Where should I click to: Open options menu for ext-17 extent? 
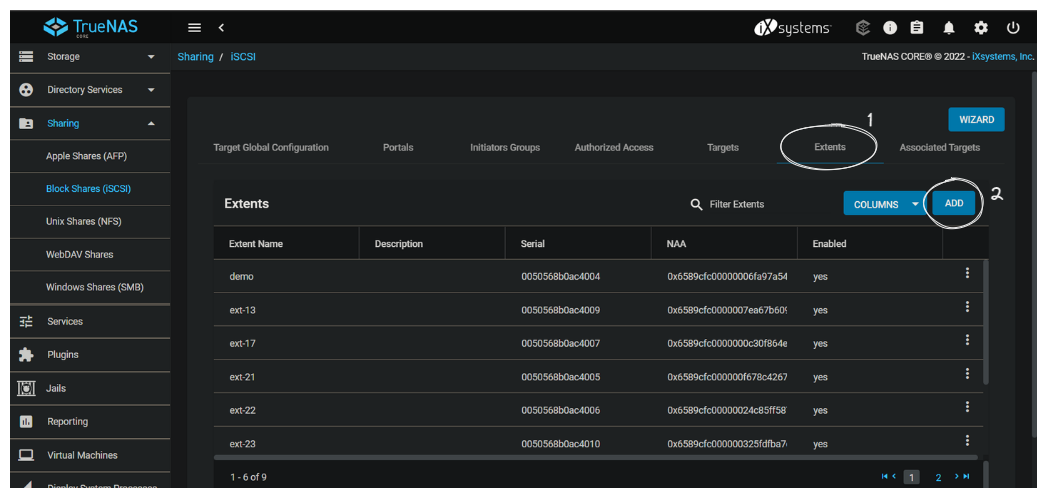[967, 340]
